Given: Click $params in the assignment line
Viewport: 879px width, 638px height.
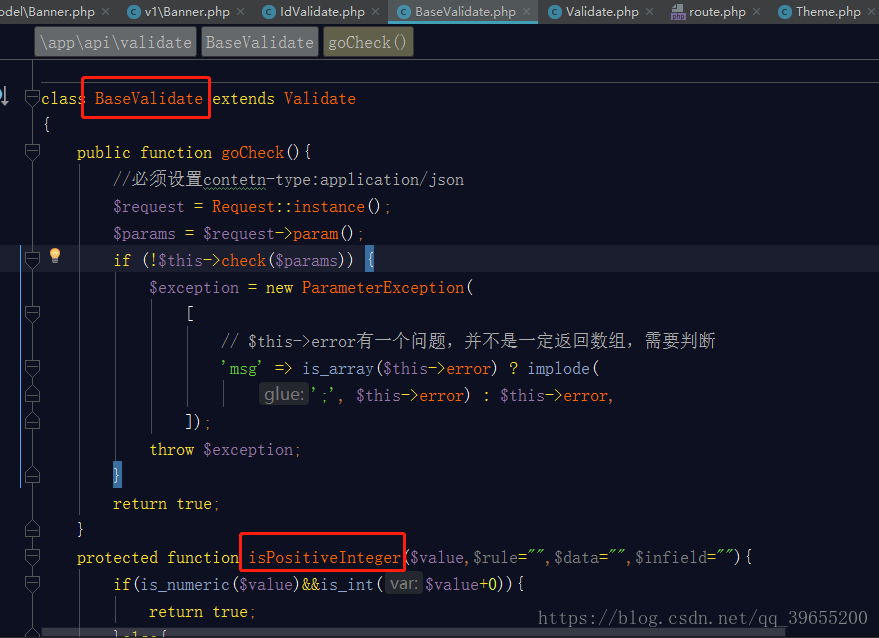Looking at the screenshot, I should pos(145,233).
